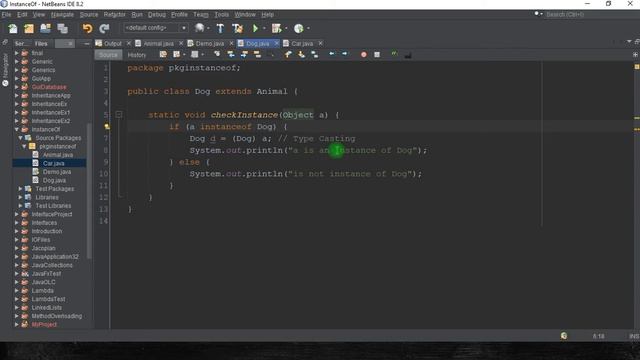640x360 pixels.
Task: Click the New Project icon
Action: coord(29,28)
